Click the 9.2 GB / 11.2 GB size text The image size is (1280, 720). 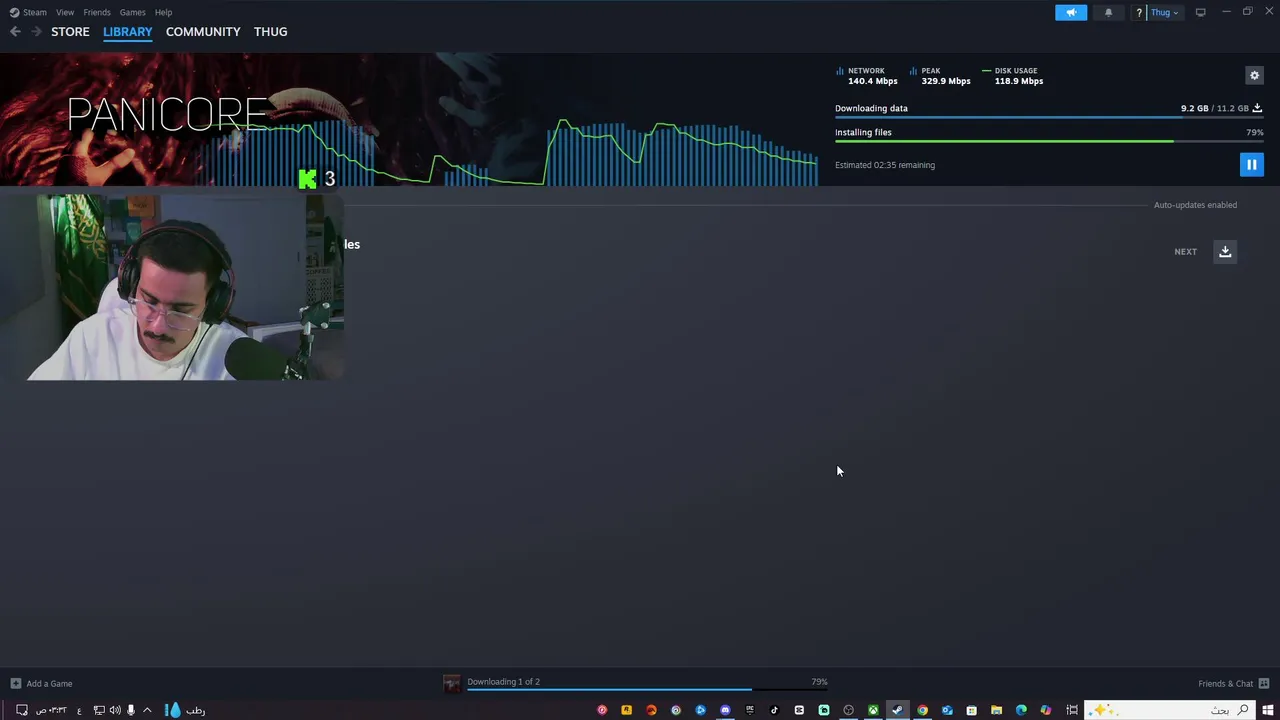pyautogui.click(x=1214, y=108)
